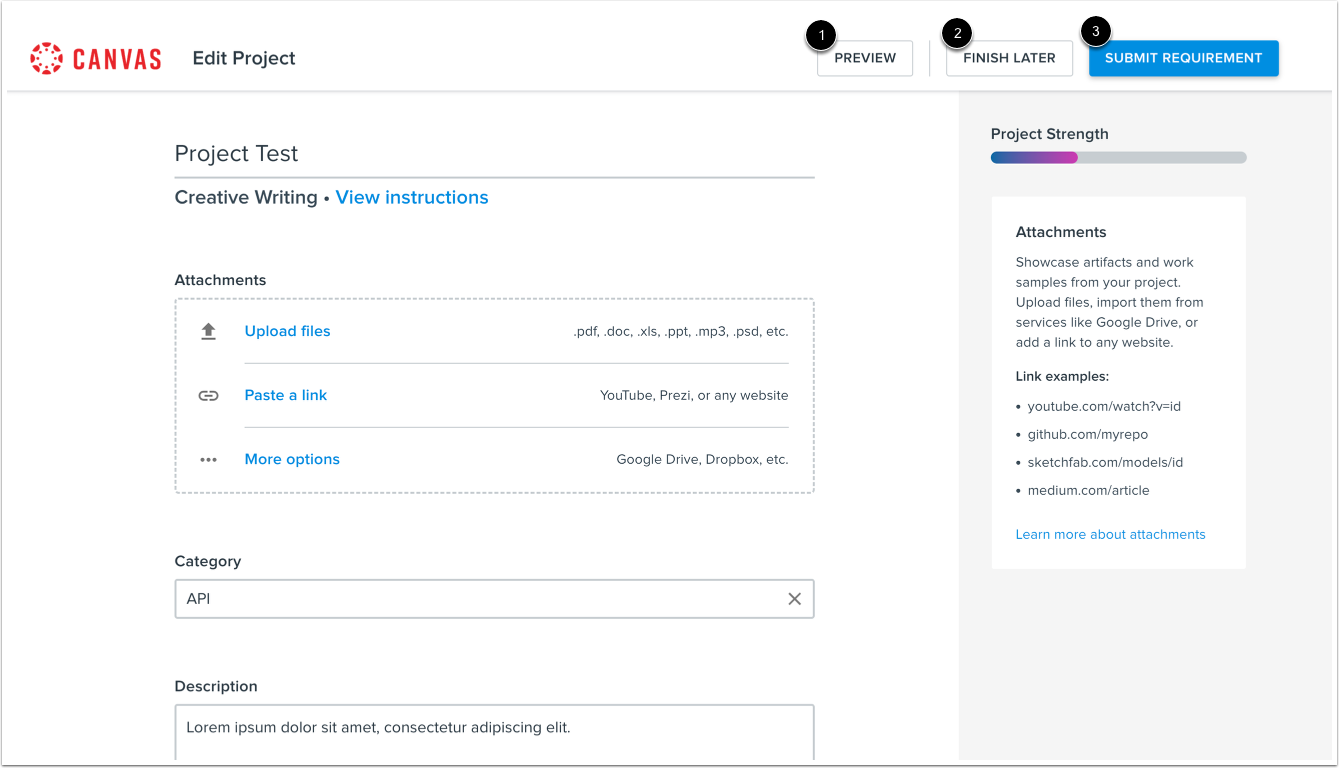Click the Project Strength progress bar
The width and height of the screenshot is (1339, 768).
coord(1118,157)
